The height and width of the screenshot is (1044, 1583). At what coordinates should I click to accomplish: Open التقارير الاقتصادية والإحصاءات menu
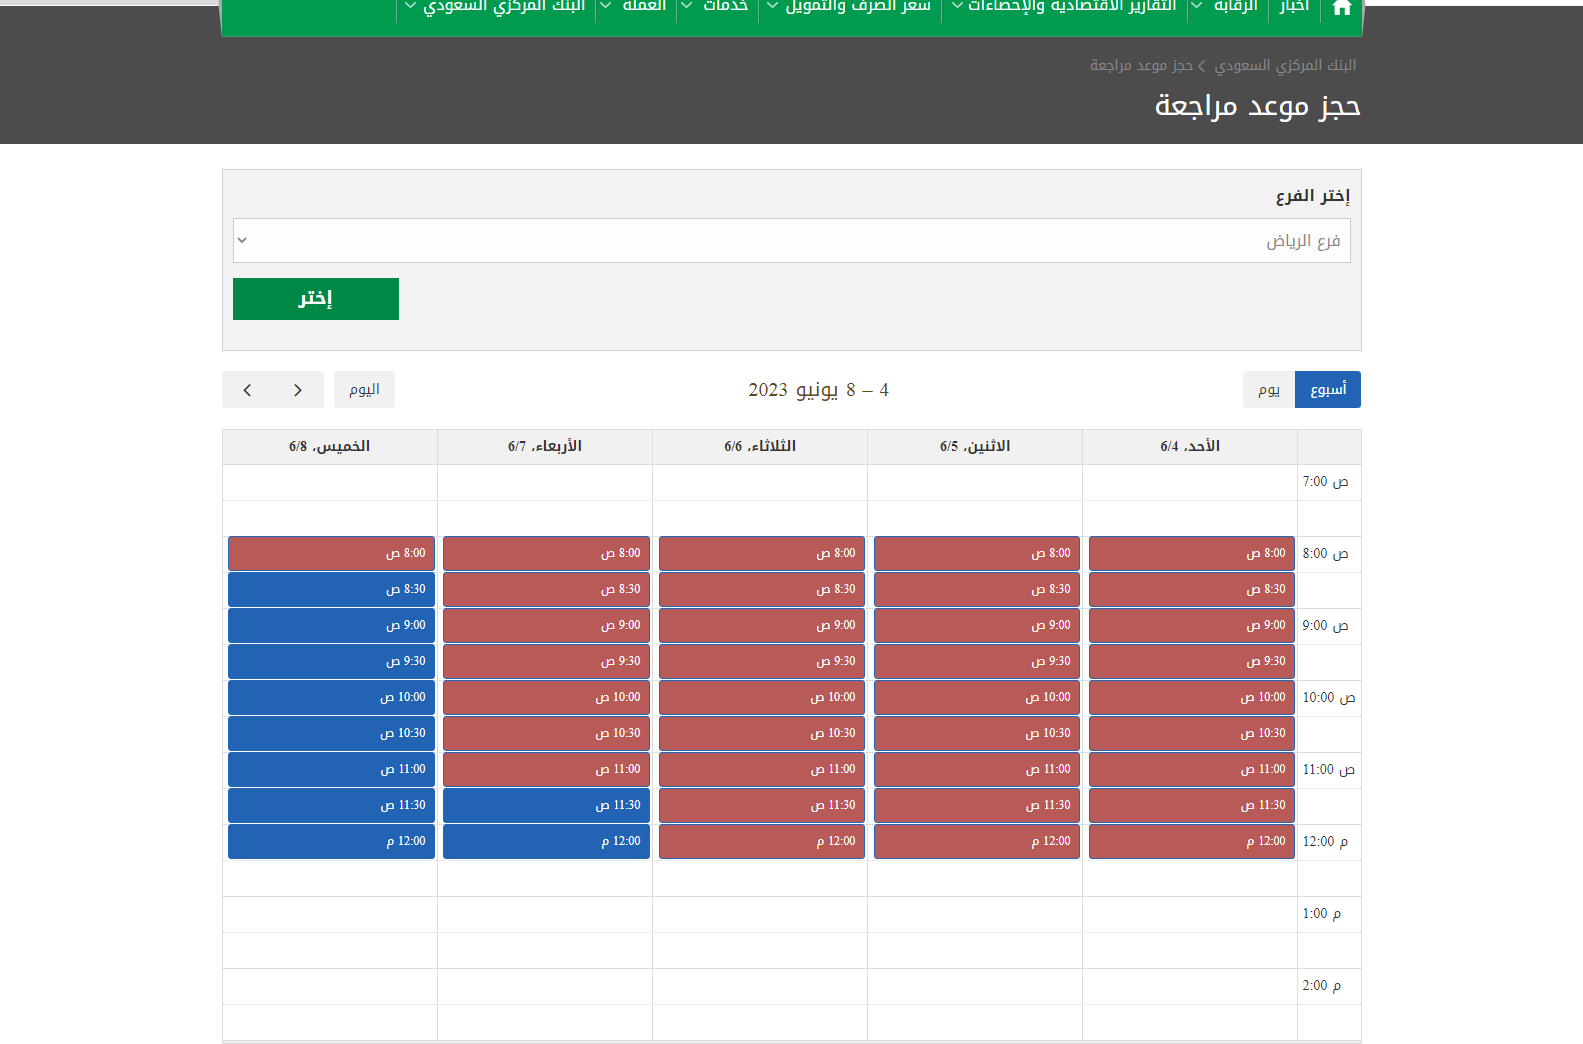pyautogui.click(x=1065, y=7)
